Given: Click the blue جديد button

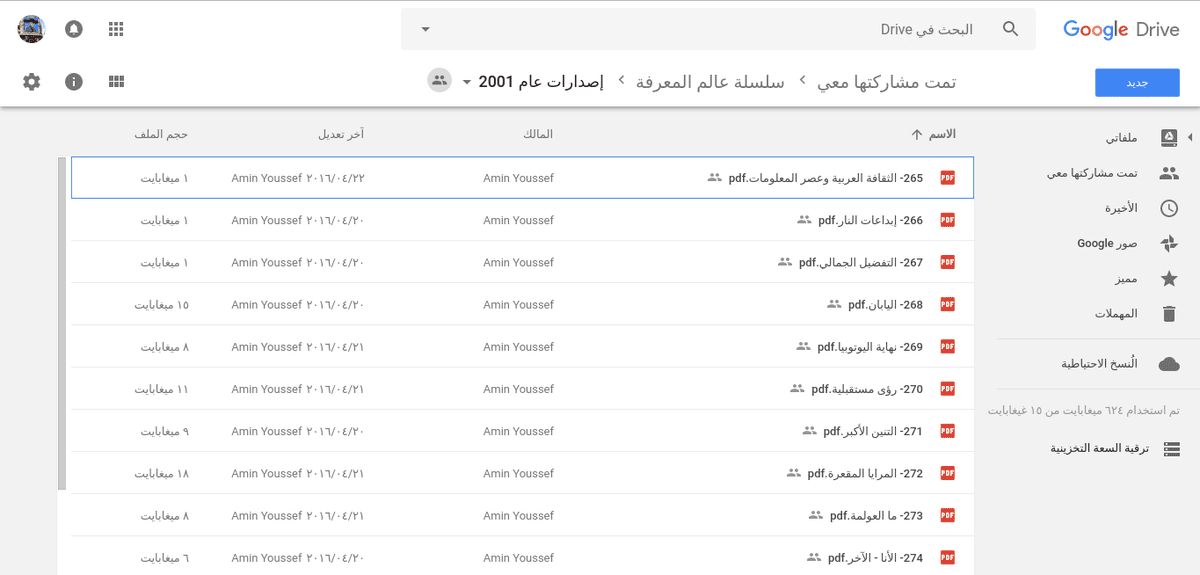Looking at the screenshot, I should pyautogui.click(x=1137, y=83).
